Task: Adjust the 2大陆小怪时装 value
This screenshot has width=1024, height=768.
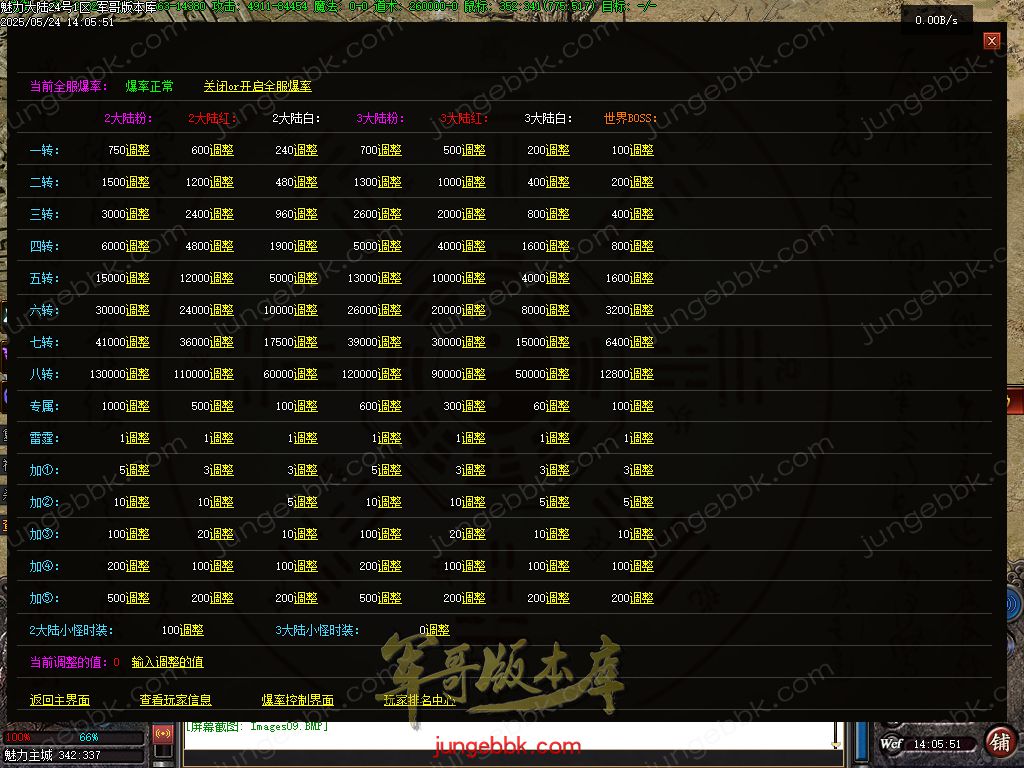Action: [x=192, y=630]
